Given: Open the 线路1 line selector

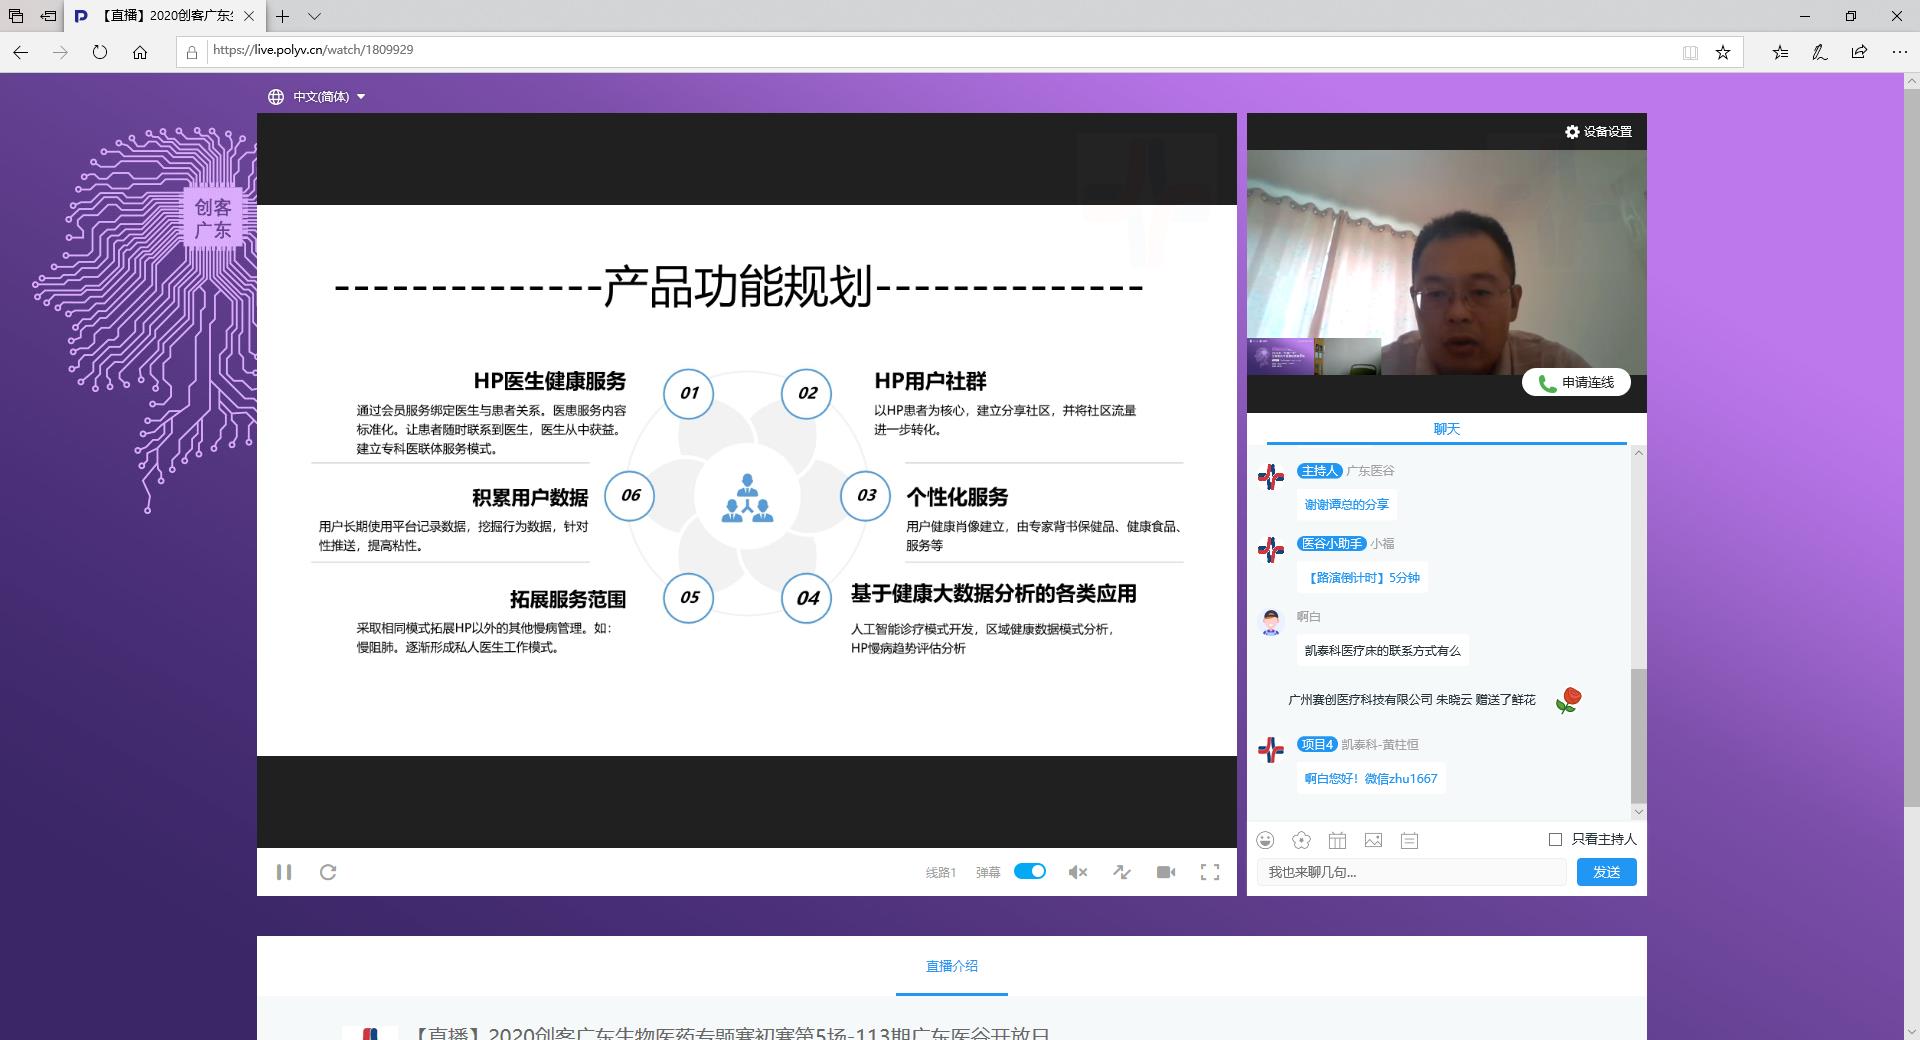Looking at the screenshot, I should coord(940,871).
